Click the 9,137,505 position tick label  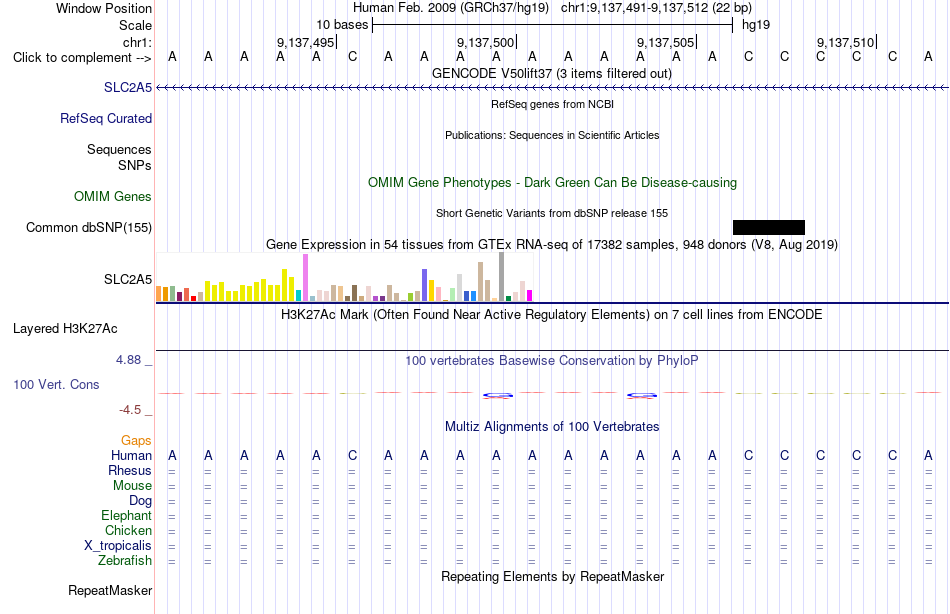tap(665, 42)
